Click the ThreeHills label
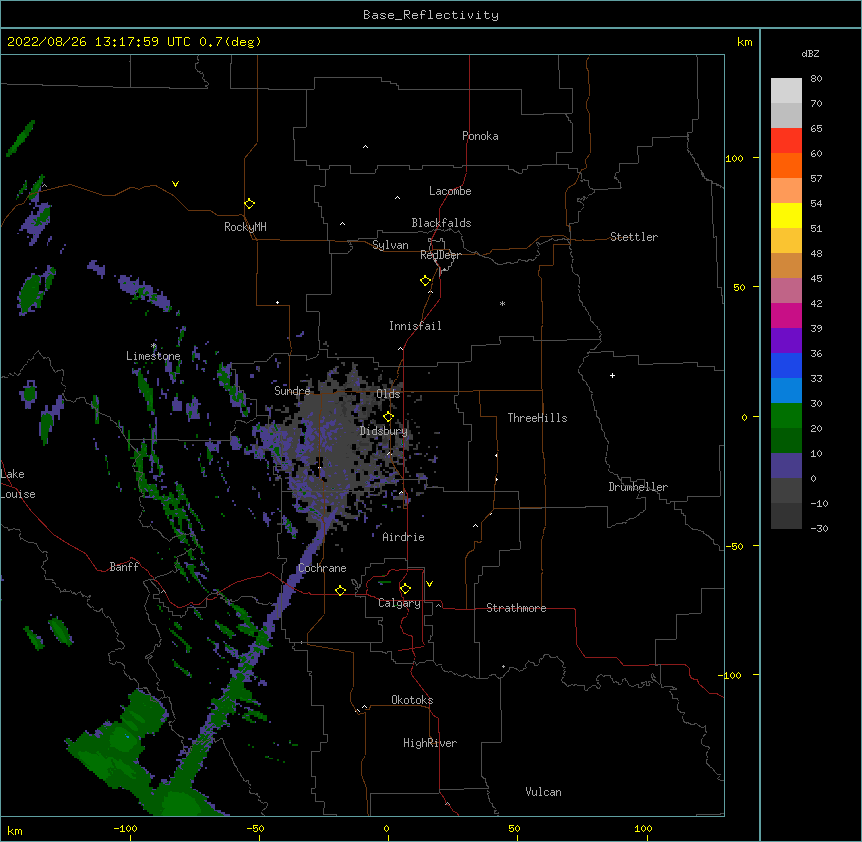Image resolution: width=862 pixels, height=842 pixels. [x=537, y=418]
